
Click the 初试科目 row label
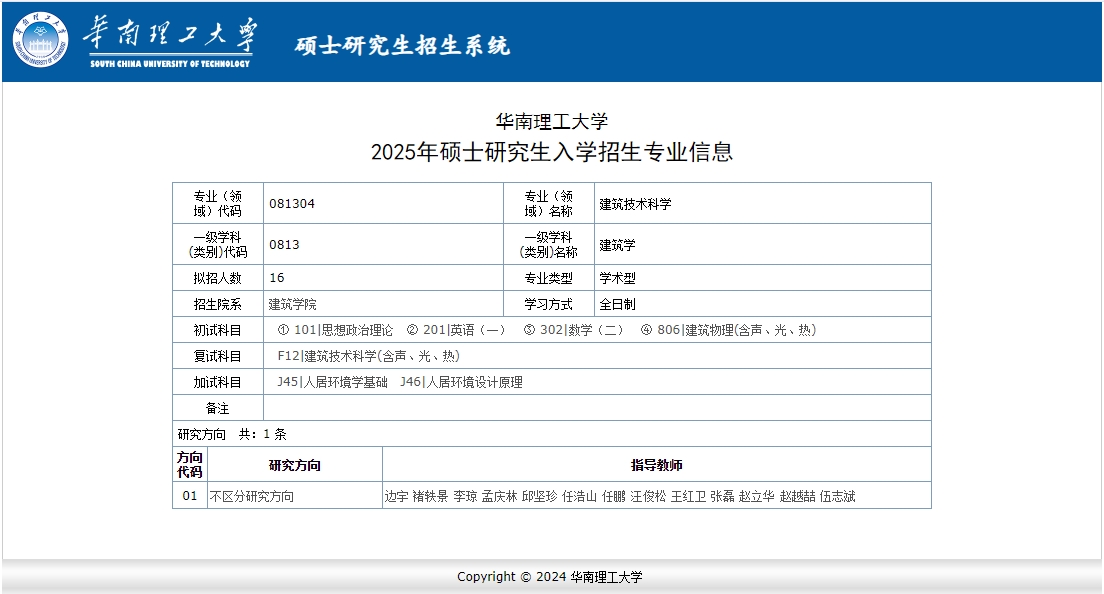(x=218, y=330)
